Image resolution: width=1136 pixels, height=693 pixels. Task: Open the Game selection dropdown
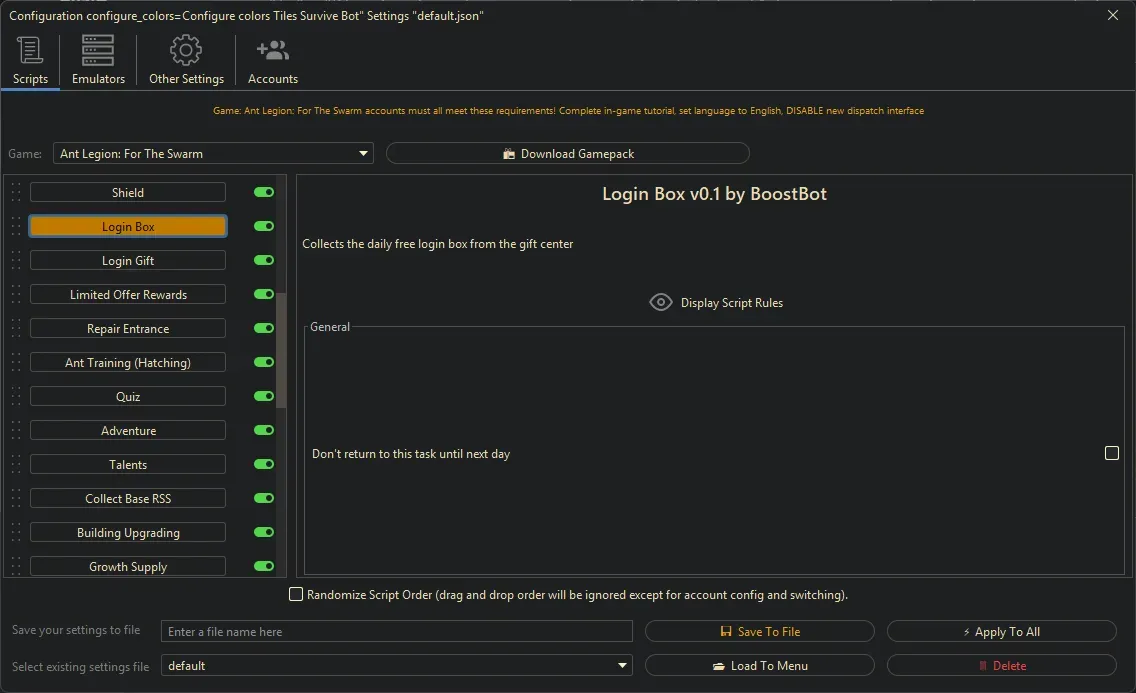click(x=213, y=154)
